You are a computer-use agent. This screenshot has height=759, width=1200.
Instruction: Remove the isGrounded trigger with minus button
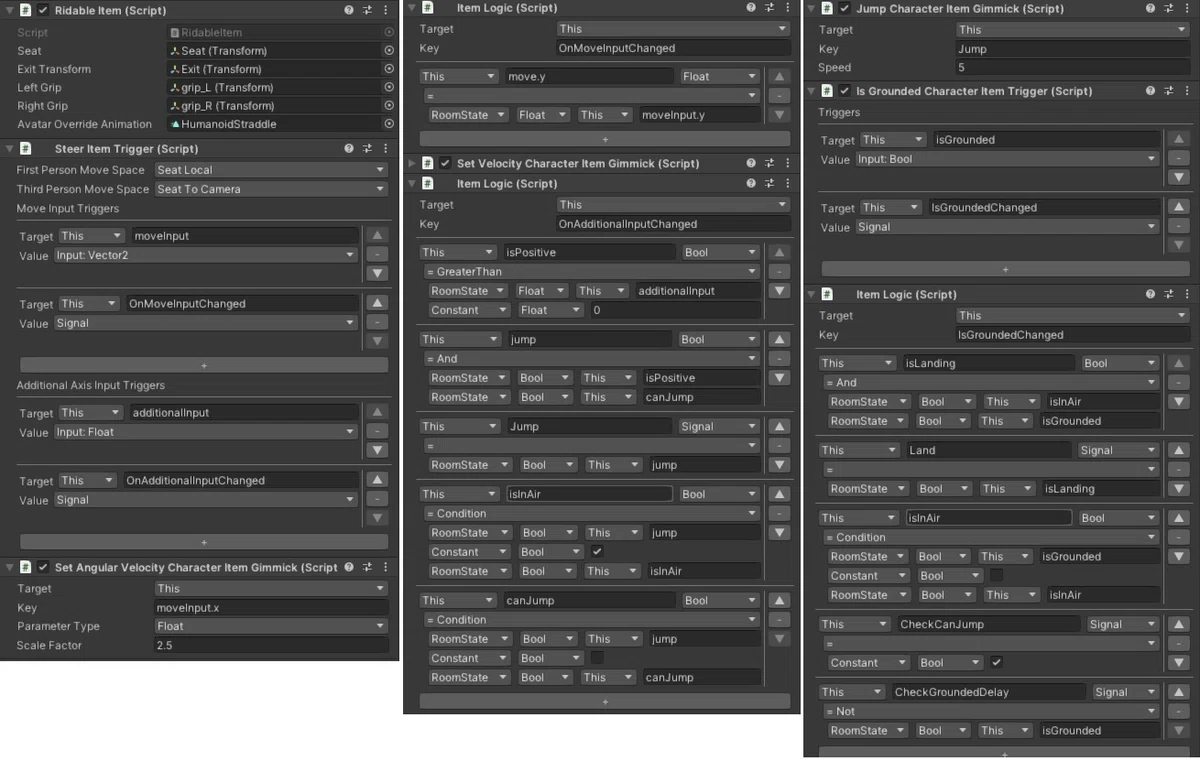coord(1179,159)
